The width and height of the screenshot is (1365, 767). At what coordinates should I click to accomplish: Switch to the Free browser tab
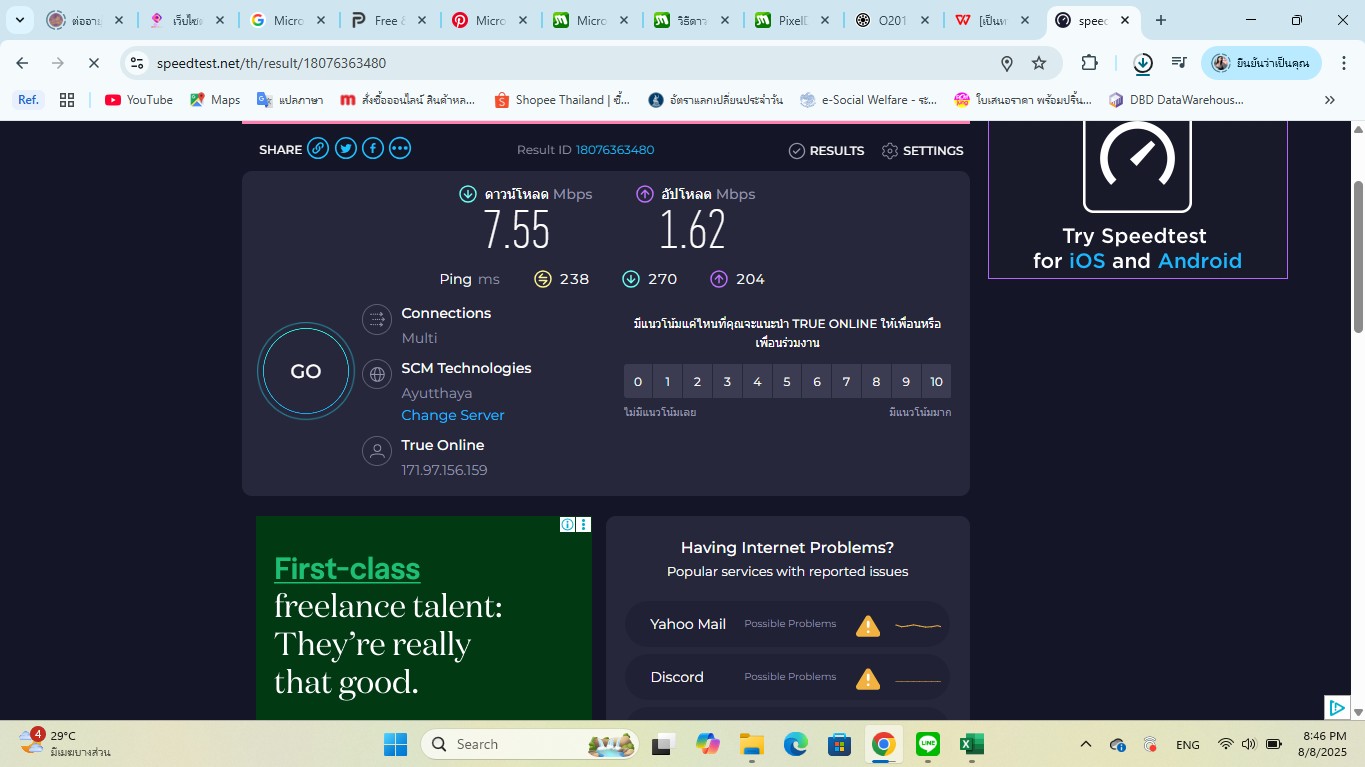[387, 20]
